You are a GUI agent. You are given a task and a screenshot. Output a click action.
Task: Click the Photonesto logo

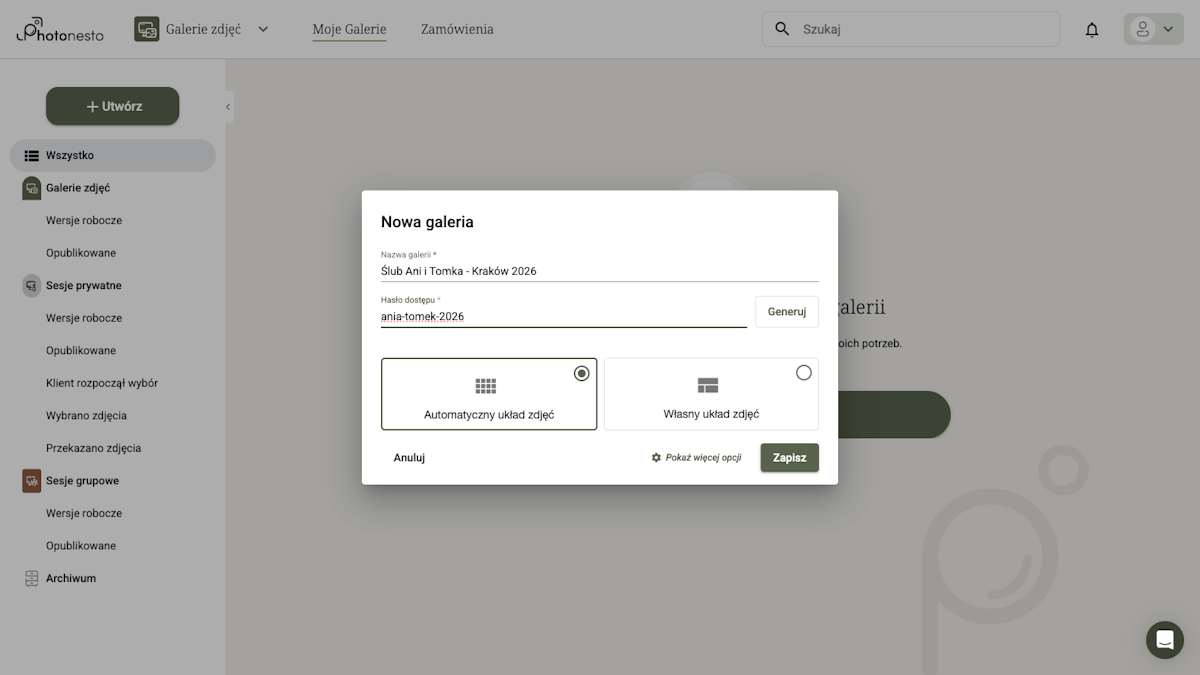60,30
